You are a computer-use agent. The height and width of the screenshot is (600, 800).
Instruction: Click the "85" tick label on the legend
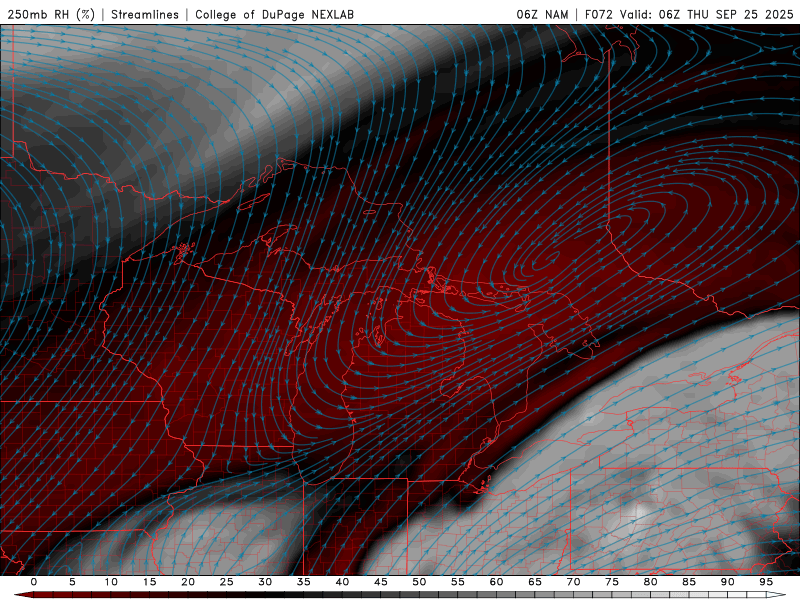(x=689, y=582)
